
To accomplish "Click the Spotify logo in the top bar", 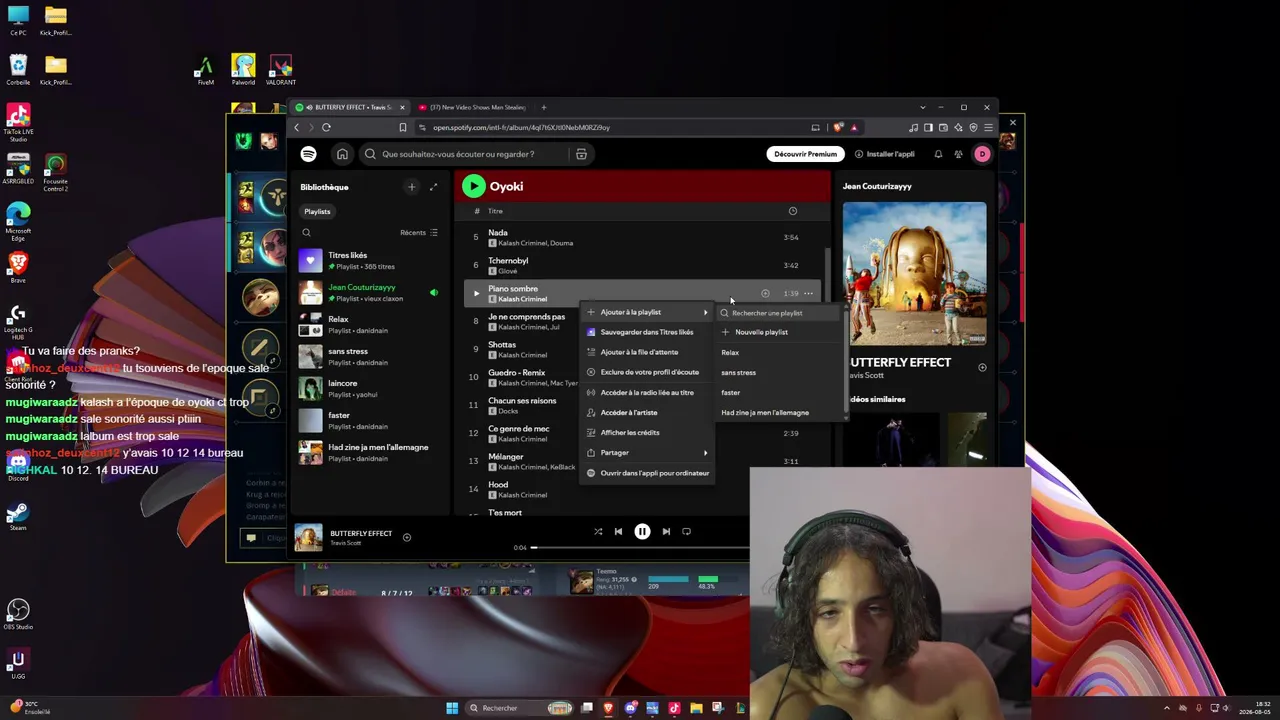I will (x=308, y=154).
